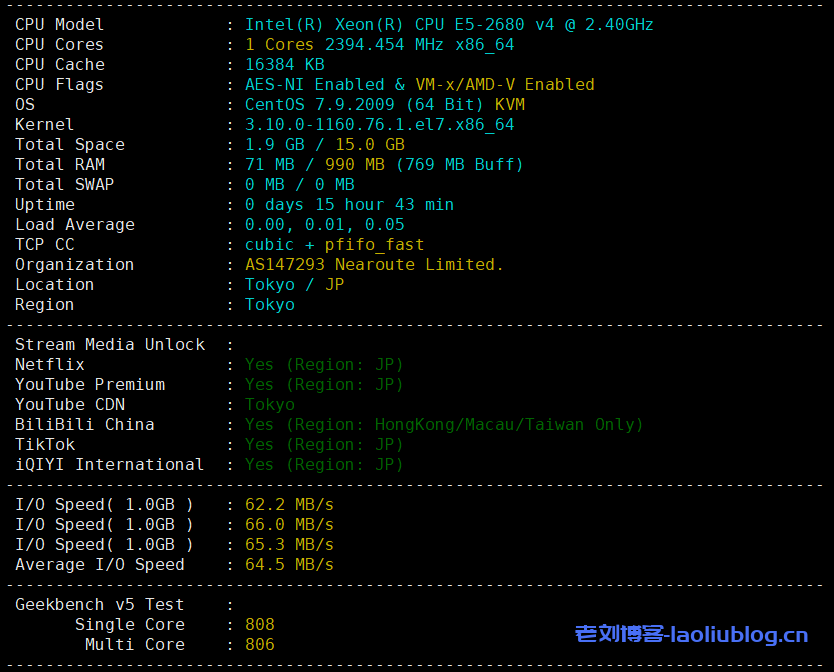
Task: Click the Netflix unlock result line
Action: pyautogui.click(x=324, y=364)
